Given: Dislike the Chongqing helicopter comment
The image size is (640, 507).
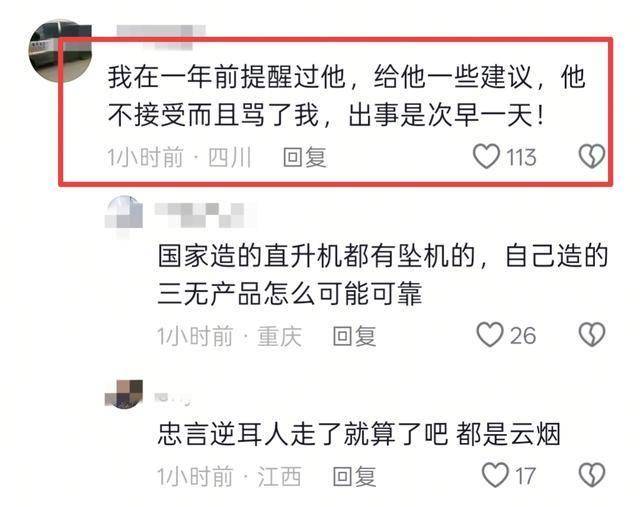Looking at the screenshot, I should 592,335.
